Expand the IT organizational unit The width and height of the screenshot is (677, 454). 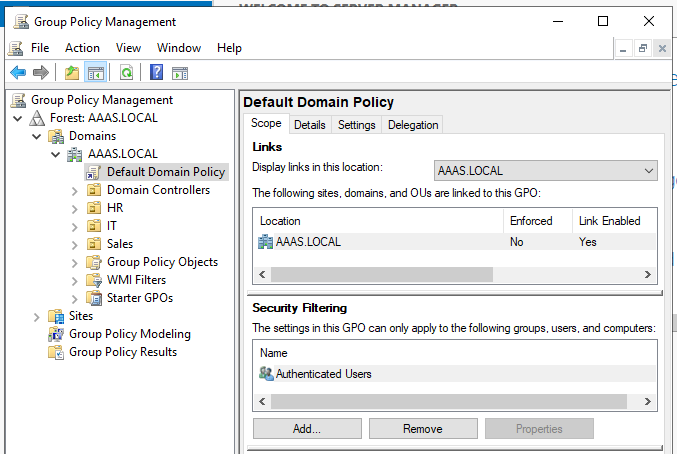pos(74,227)
